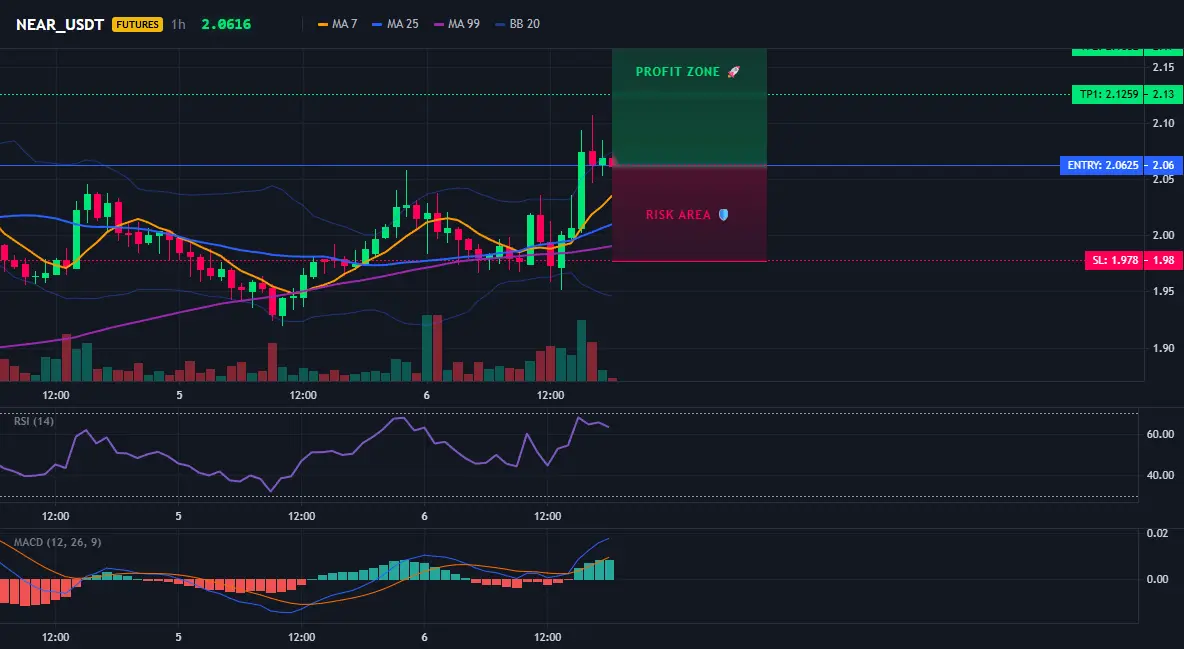
Task: Click the 2.13 green price axis tag
Action: click(1163, 94)
